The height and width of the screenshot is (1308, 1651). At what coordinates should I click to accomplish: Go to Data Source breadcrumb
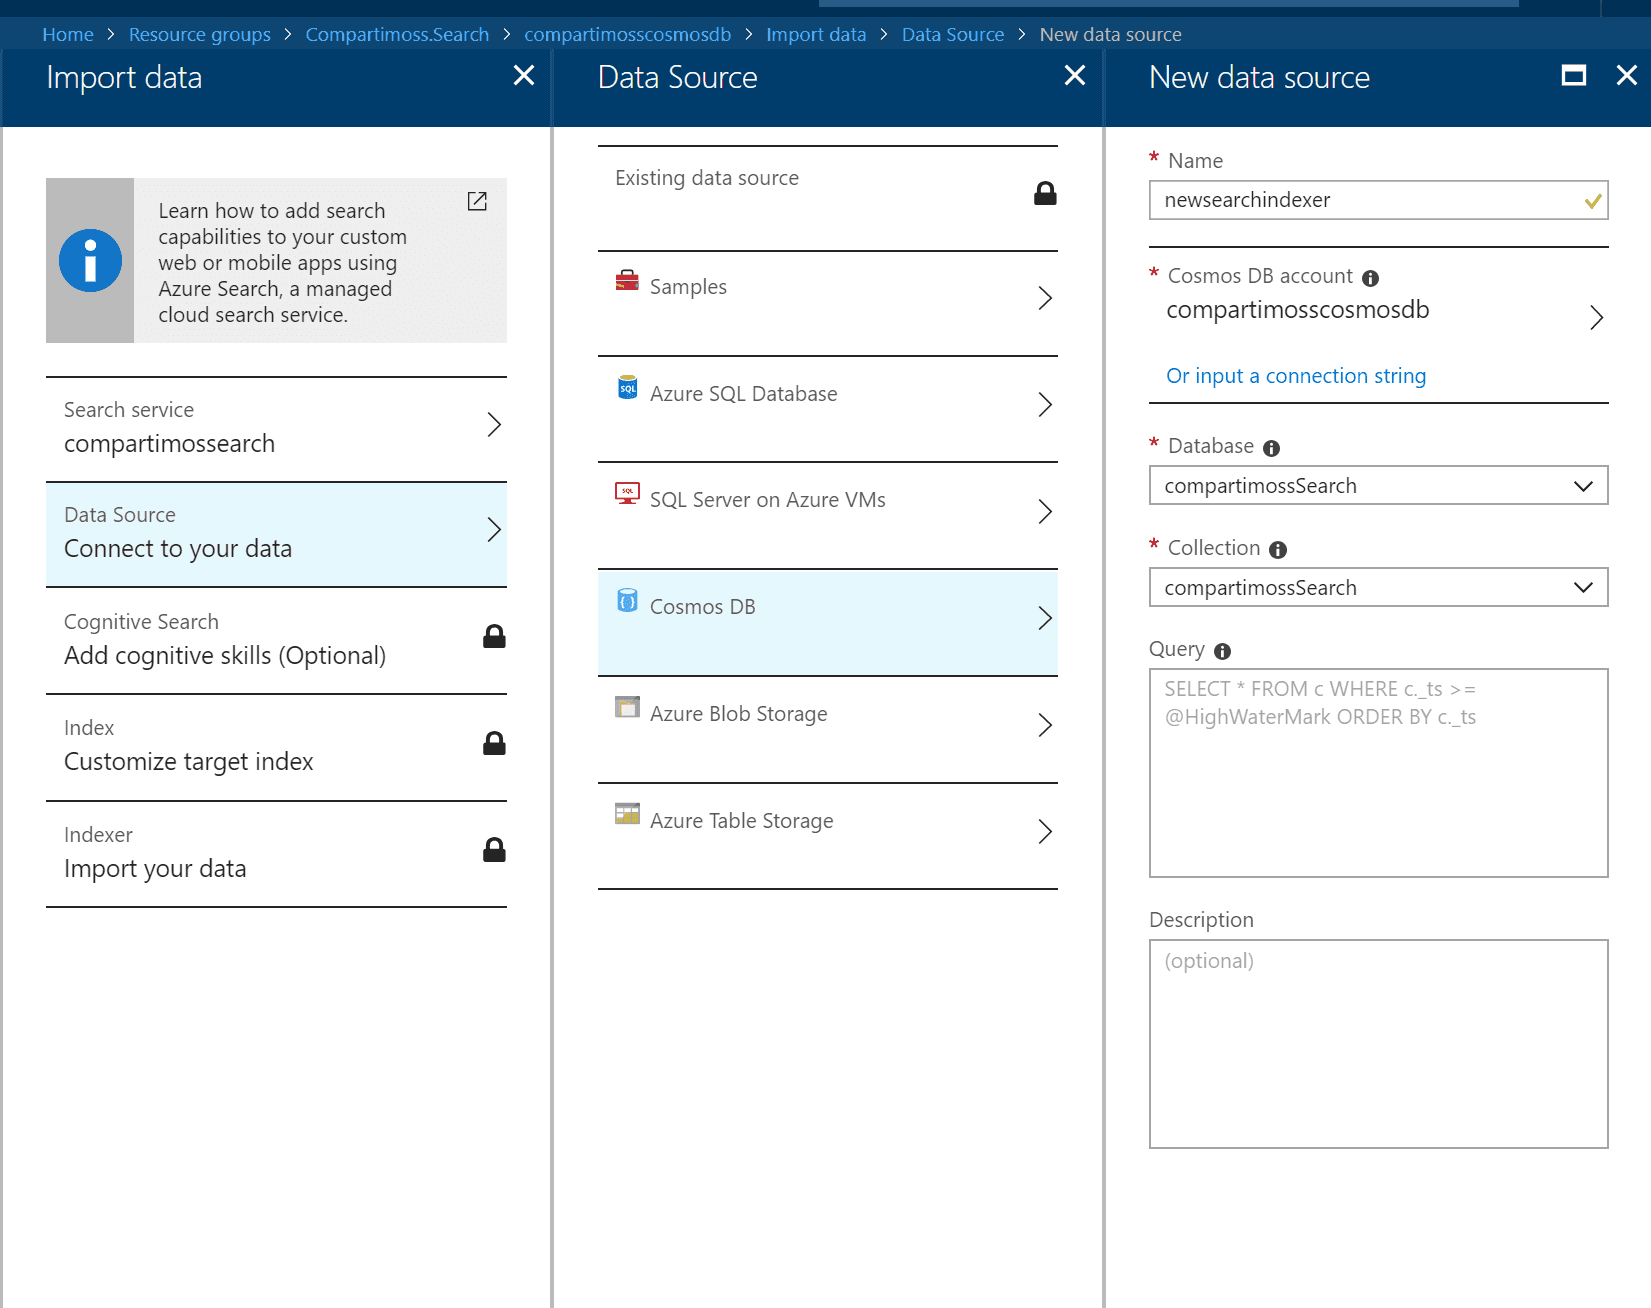[952, 34]
